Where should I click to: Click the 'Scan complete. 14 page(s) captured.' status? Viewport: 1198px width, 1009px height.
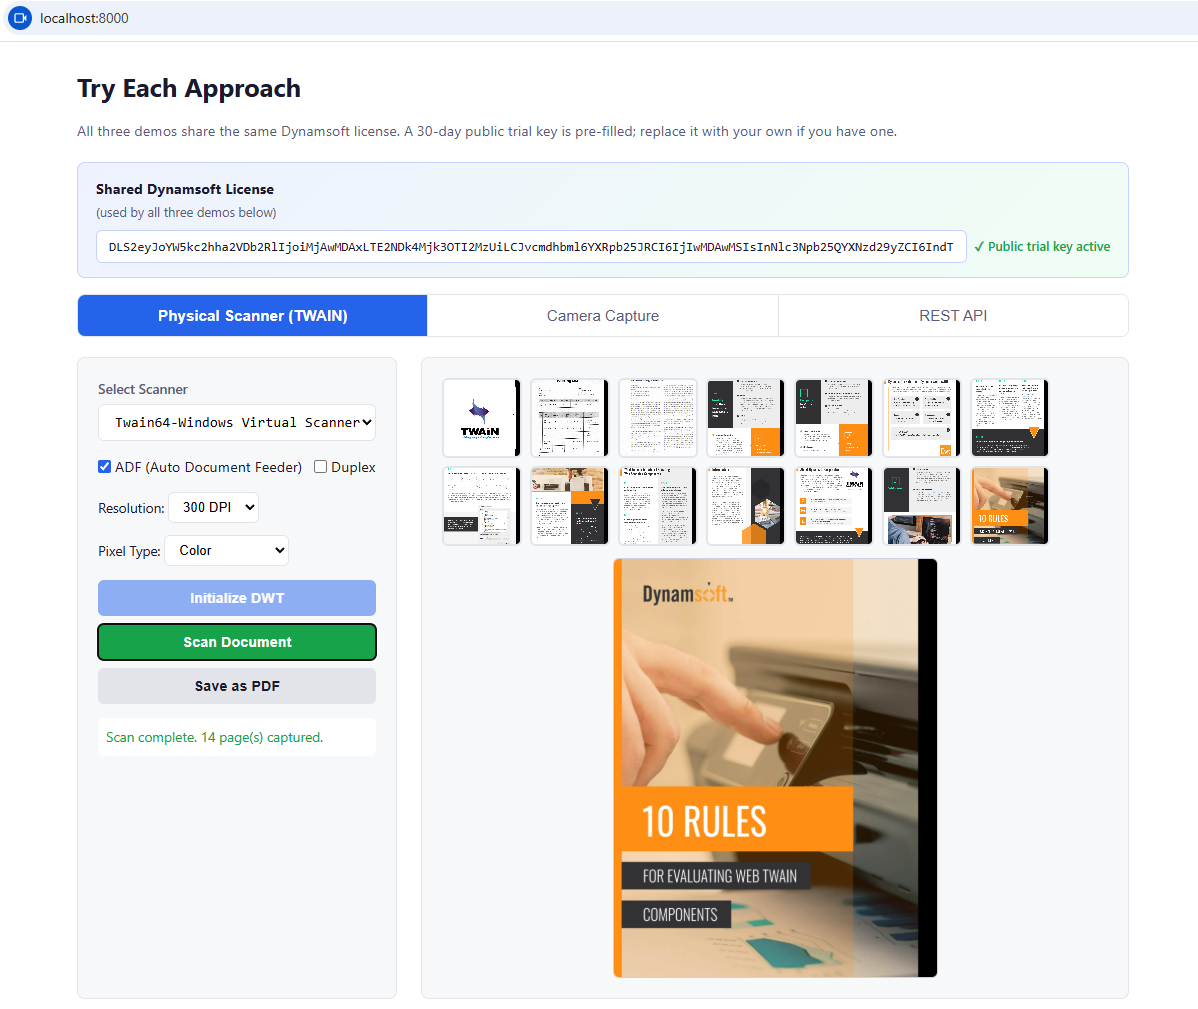click(x=215, y=737)
